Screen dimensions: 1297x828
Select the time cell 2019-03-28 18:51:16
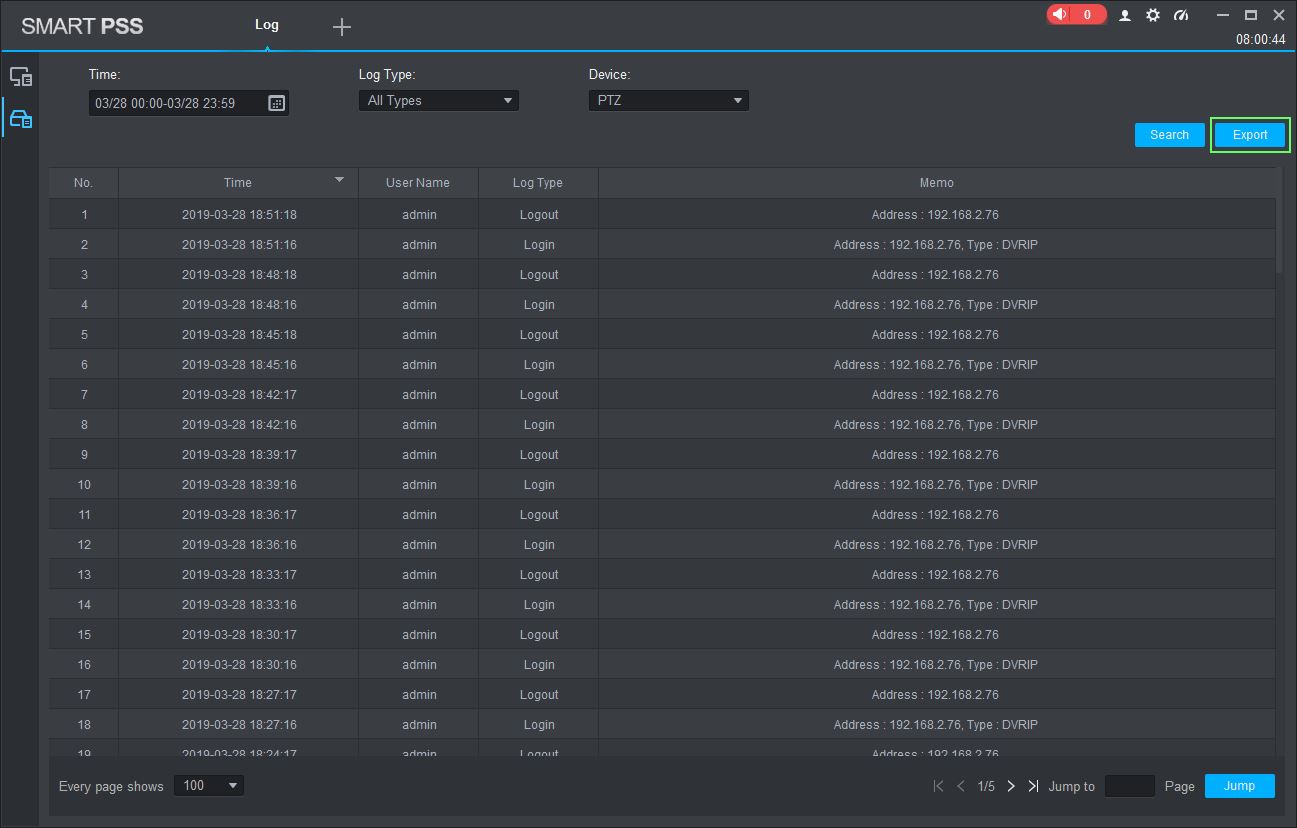pos(239,245)
